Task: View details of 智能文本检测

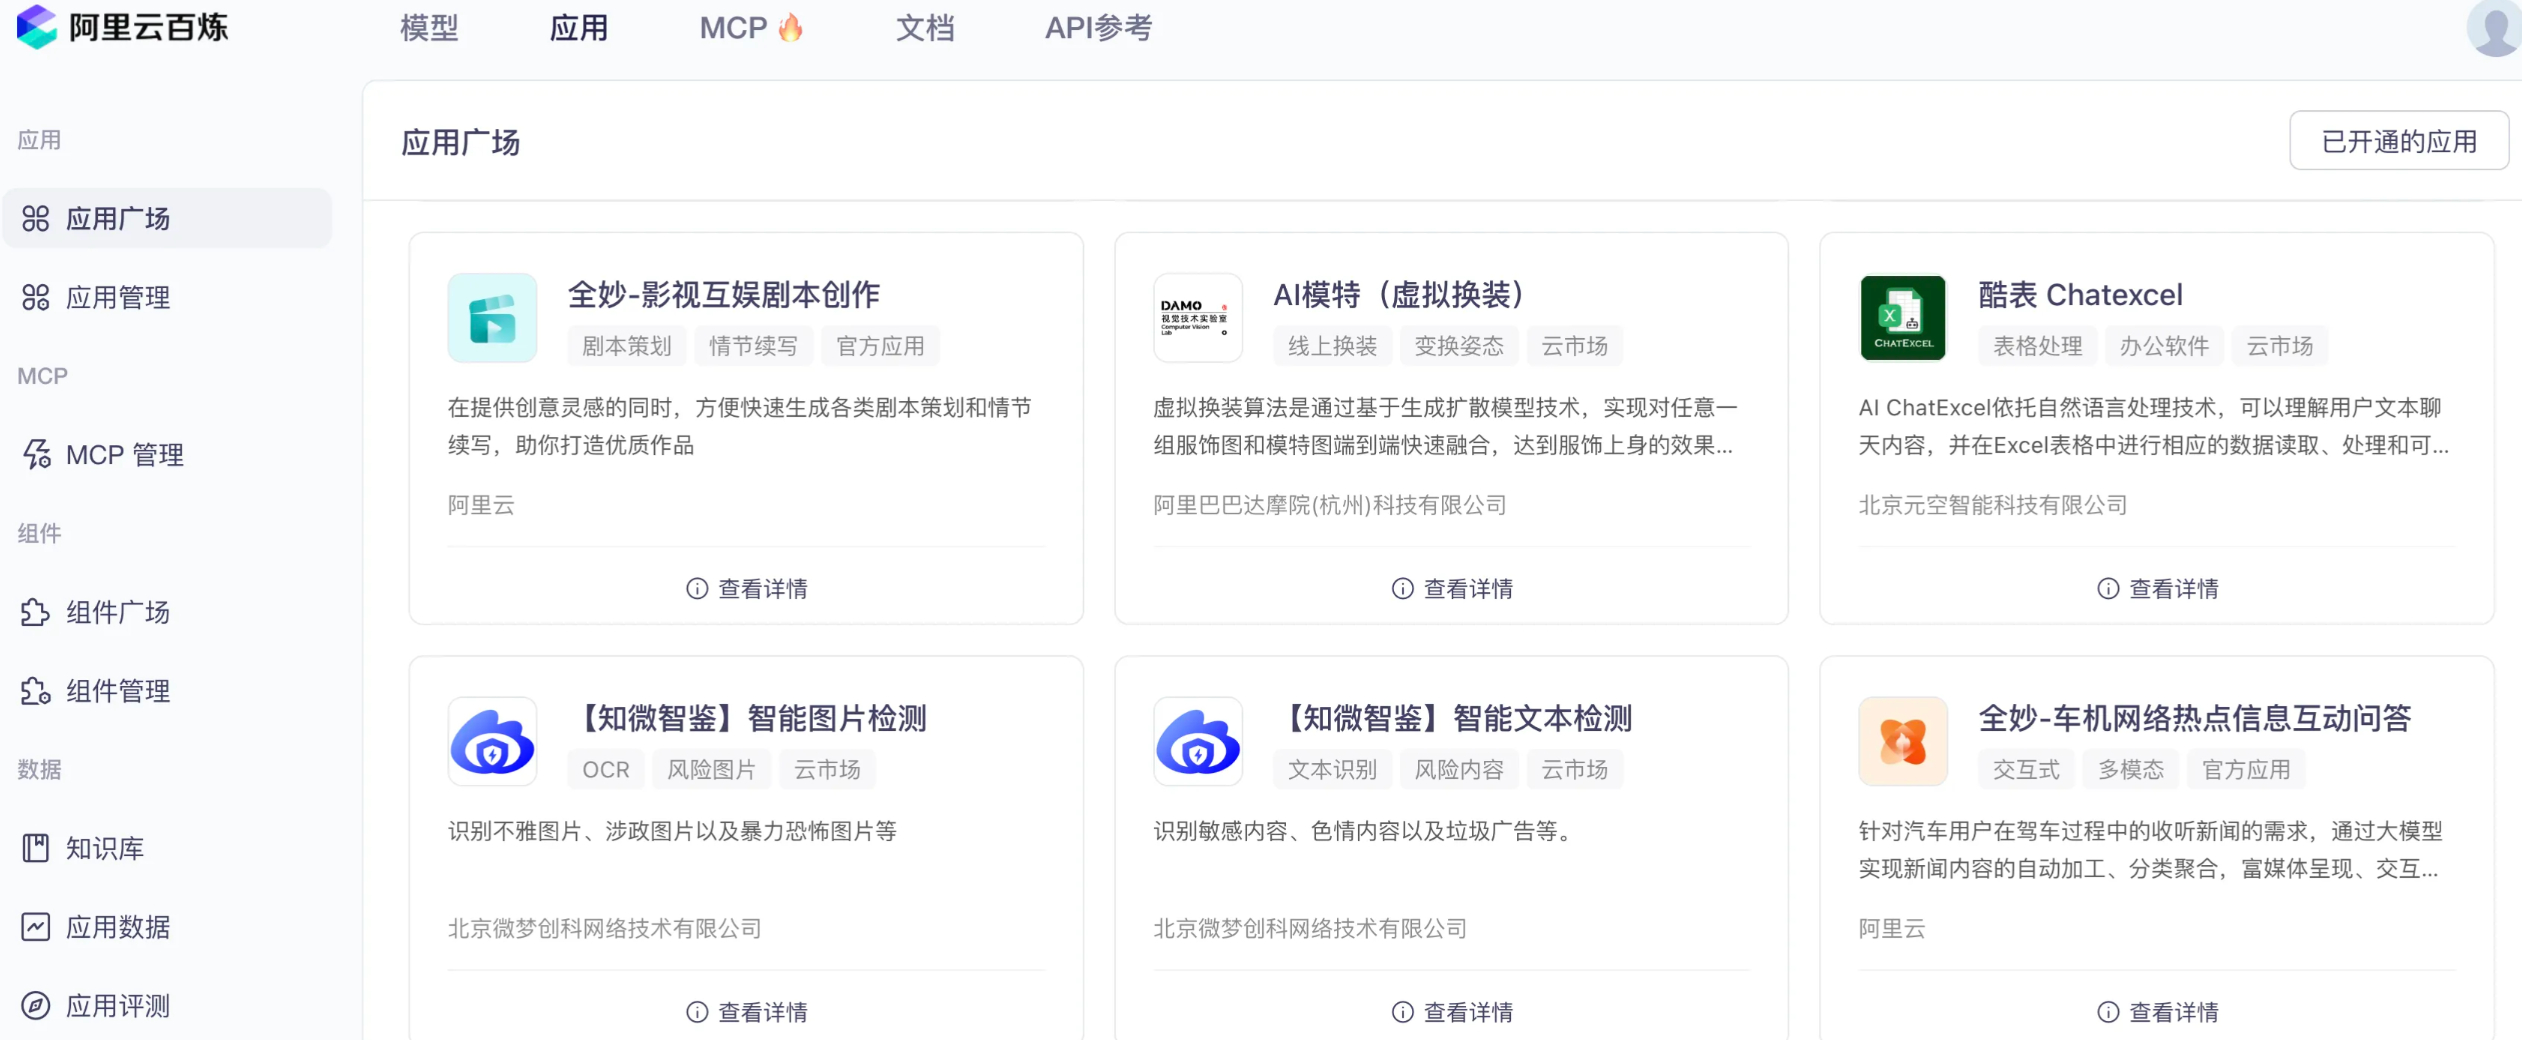Action: pos(1452,1012)
